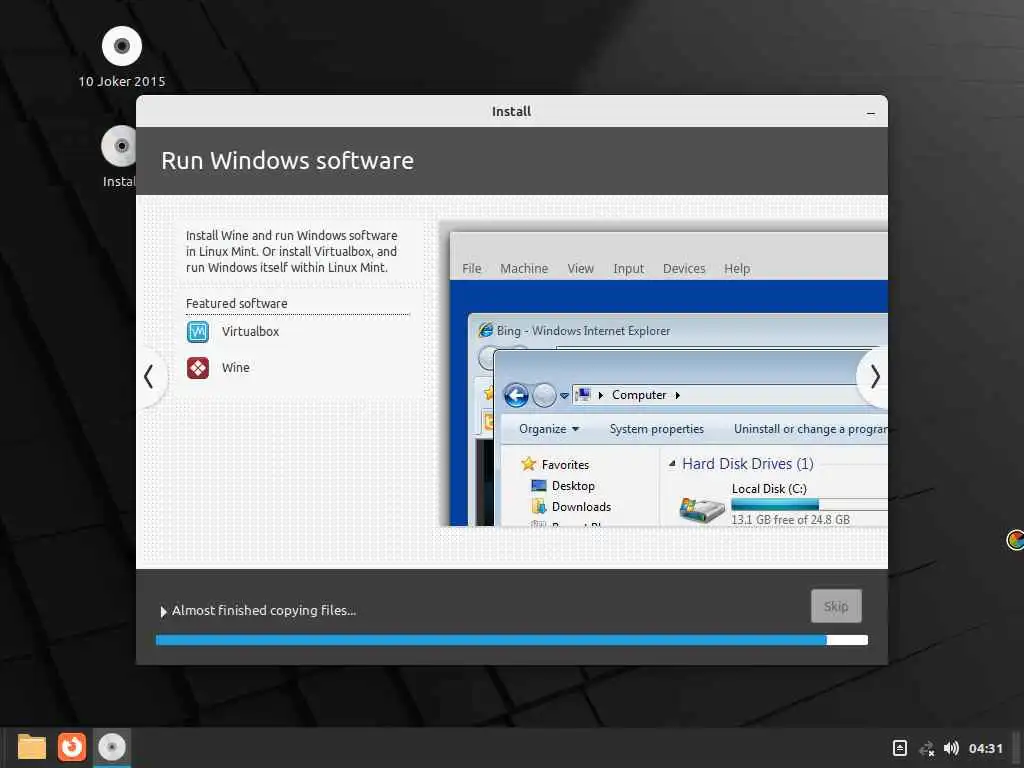Click the installation progress bar
Image resolution: width=1024 pixels, height=768 pixels.
(511, 640)
